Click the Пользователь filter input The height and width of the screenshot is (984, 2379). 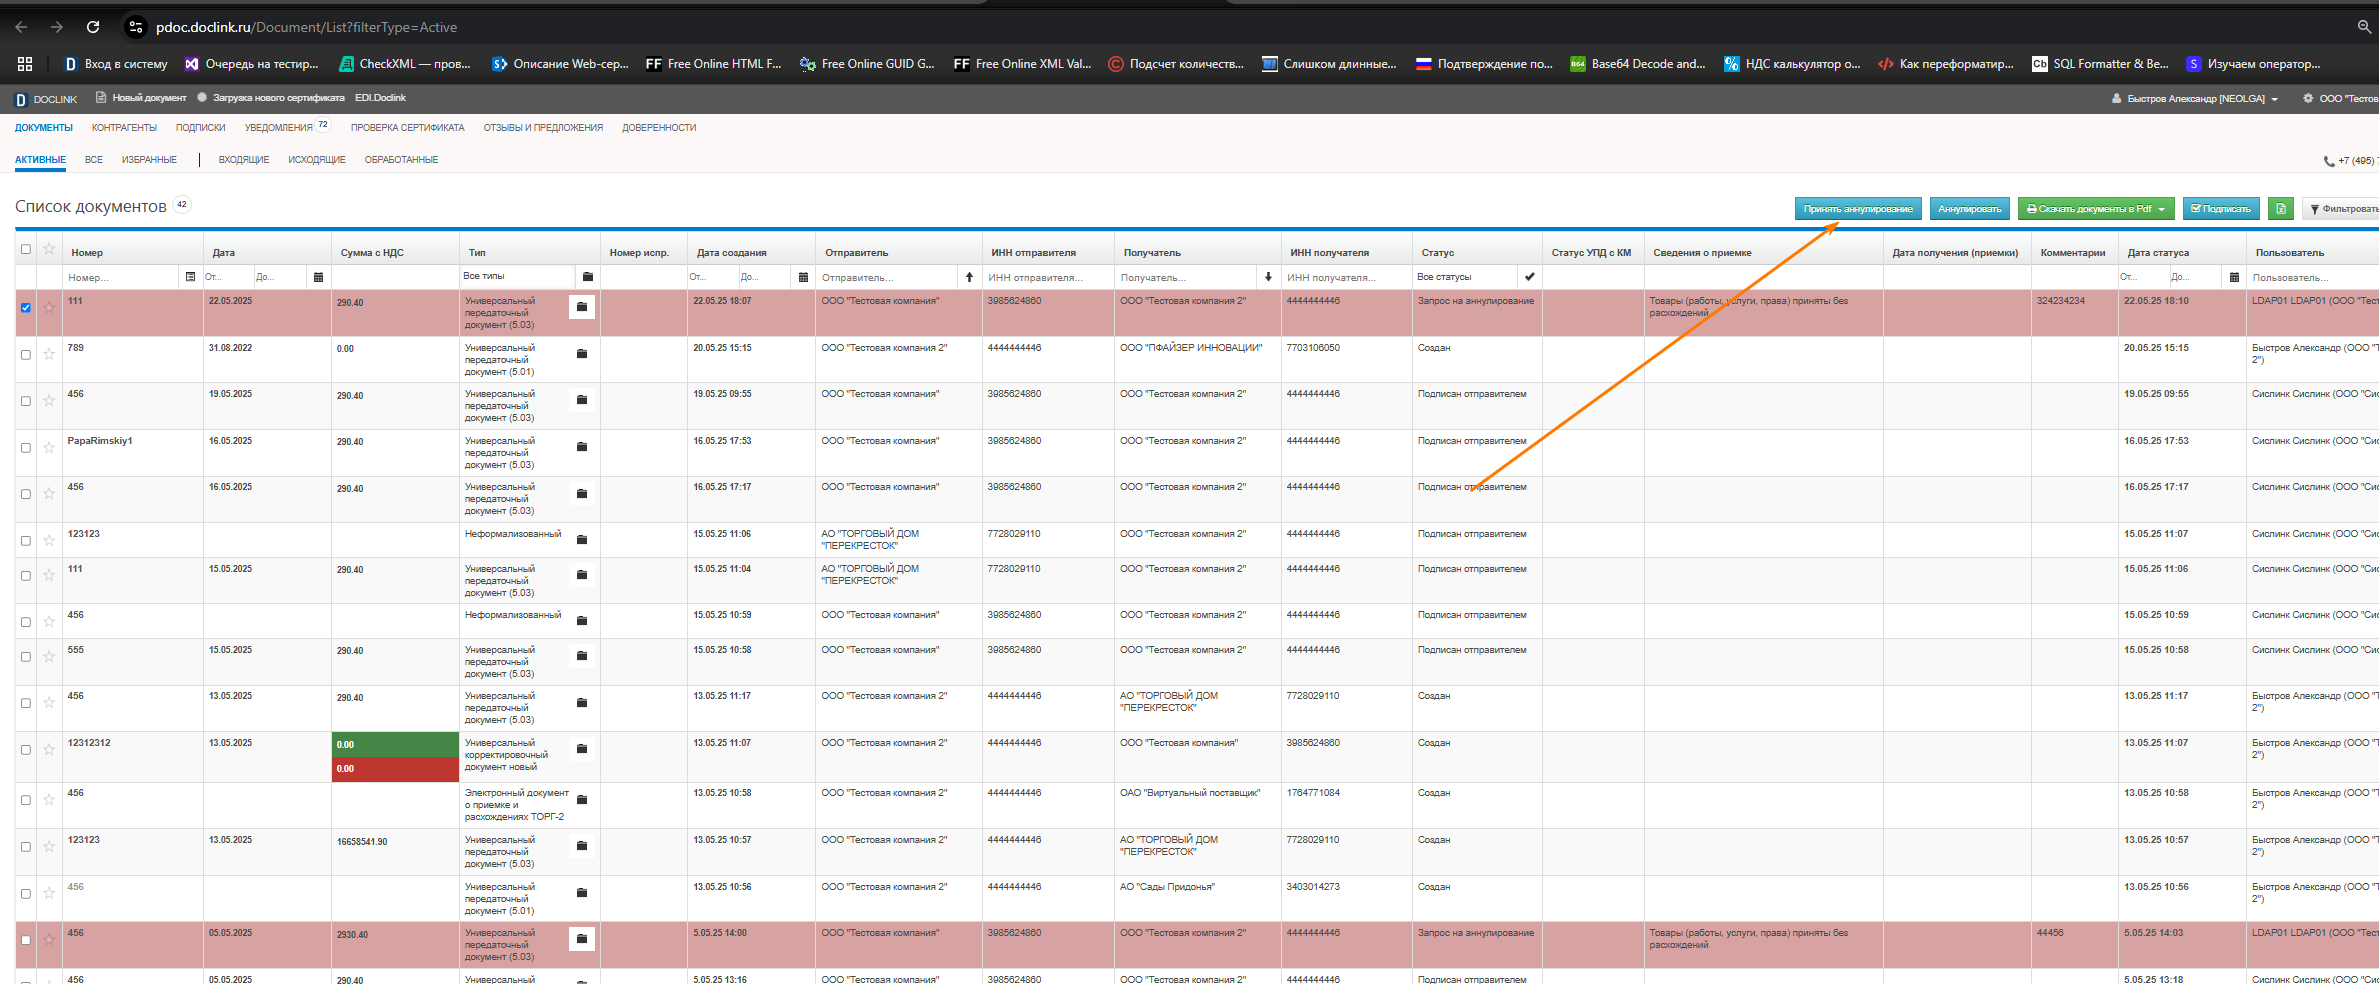[x=2312, y=277]
